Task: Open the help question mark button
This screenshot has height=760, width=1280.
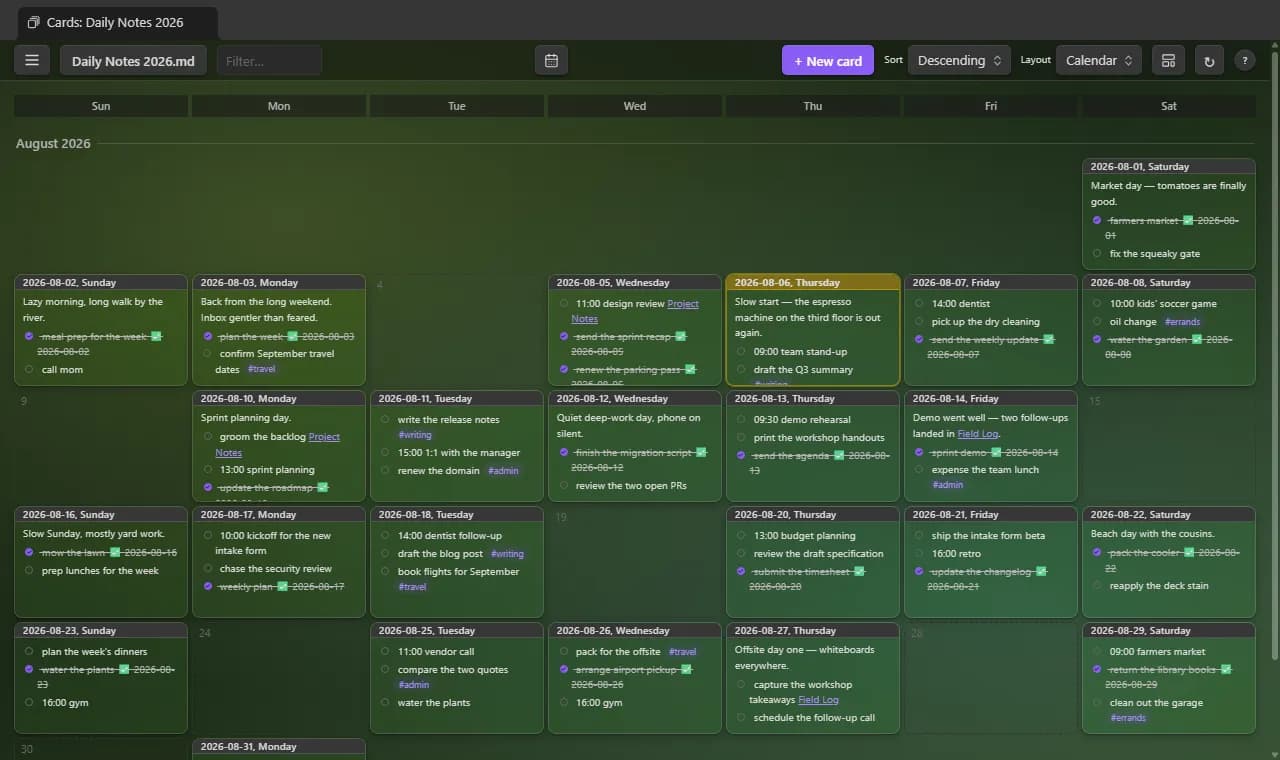Action: point(1245,61)
